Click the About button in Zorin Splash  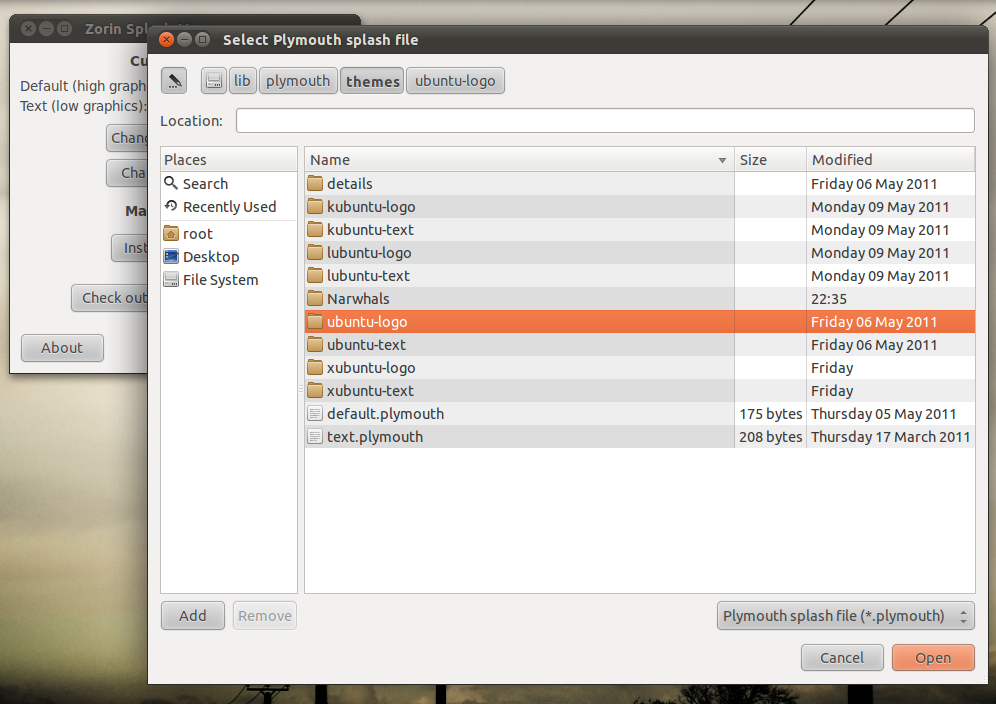point(62,347)
